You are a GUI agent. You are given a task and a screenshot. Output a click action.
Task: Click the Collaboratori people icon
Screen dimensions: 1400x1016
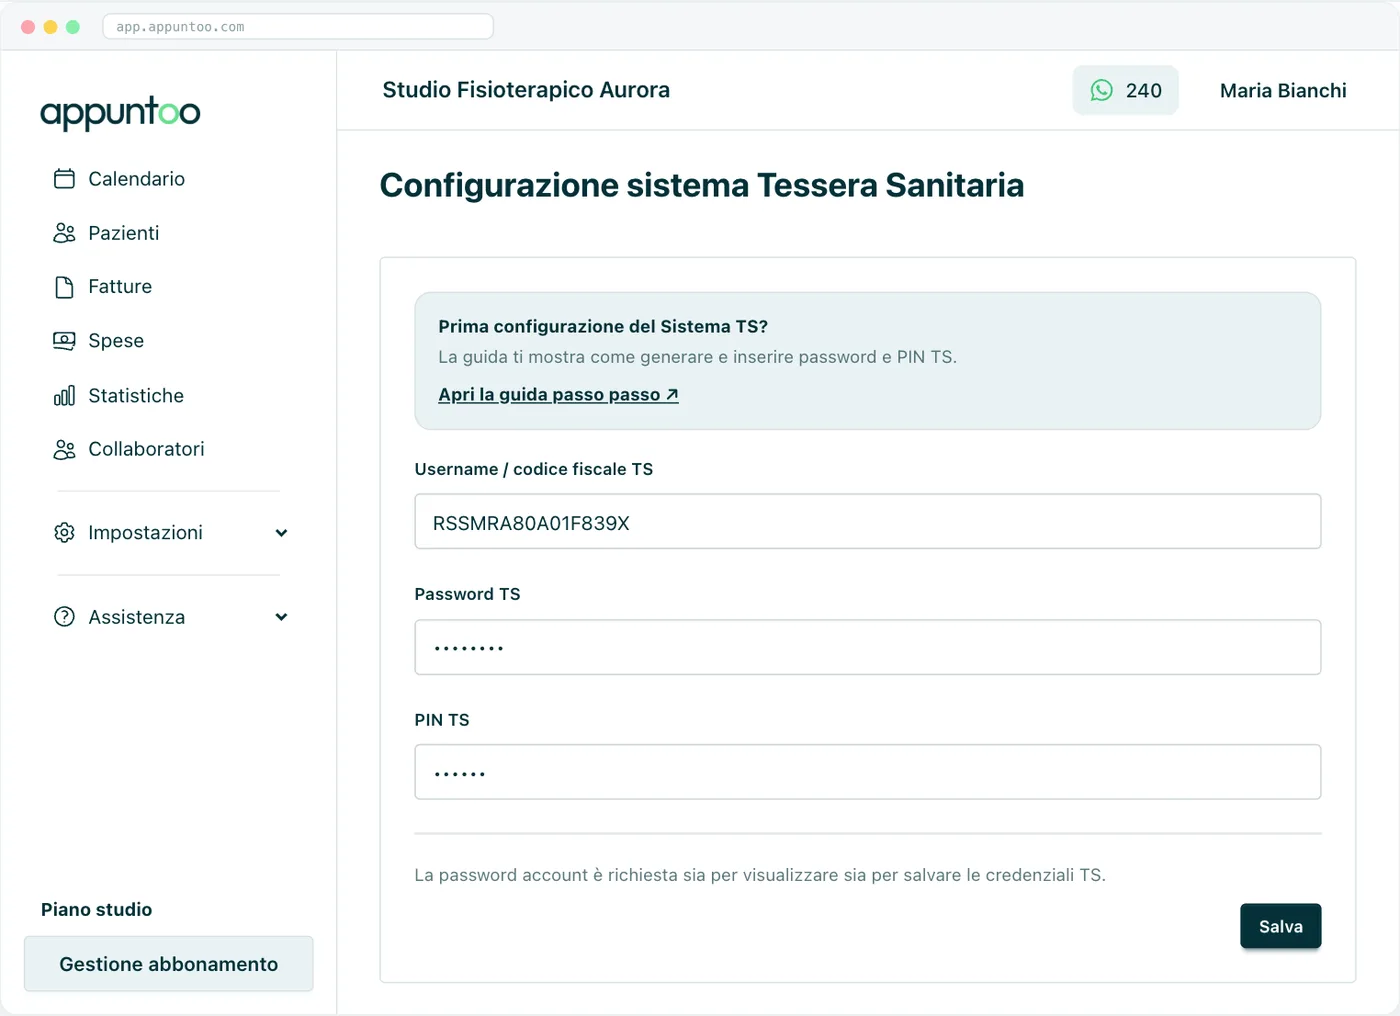[x=64, y=450]
